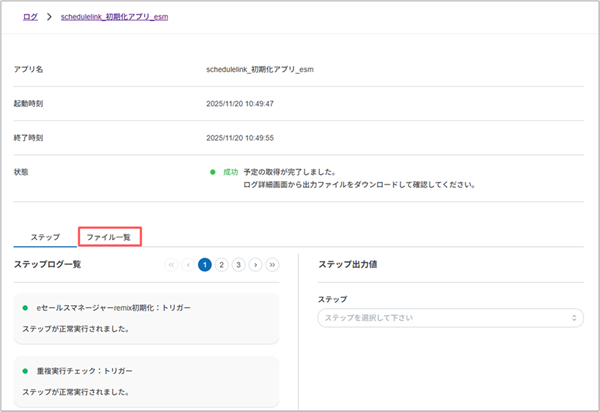
Task: Click the up-down arrows on step selector
Action: pos(574,318)
